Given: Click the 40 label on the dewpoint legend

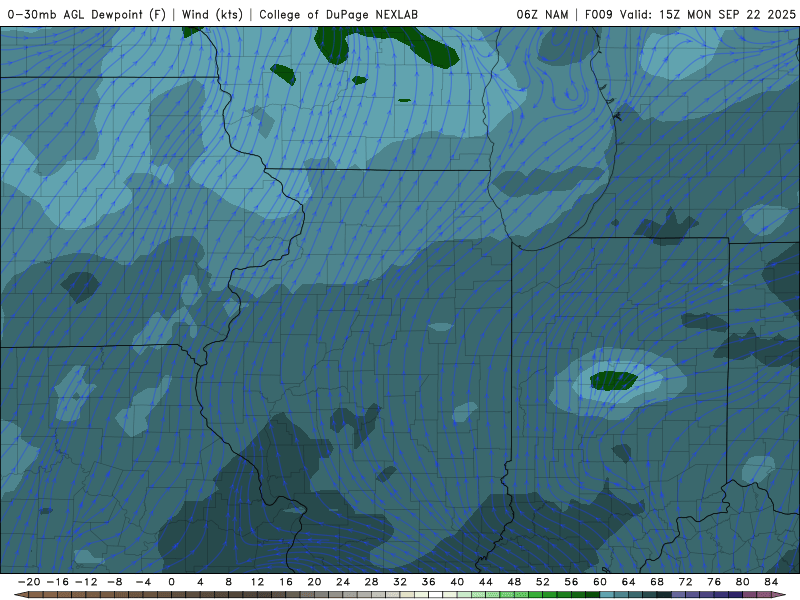Looking at the screenshot, I should tap(457, 582).
